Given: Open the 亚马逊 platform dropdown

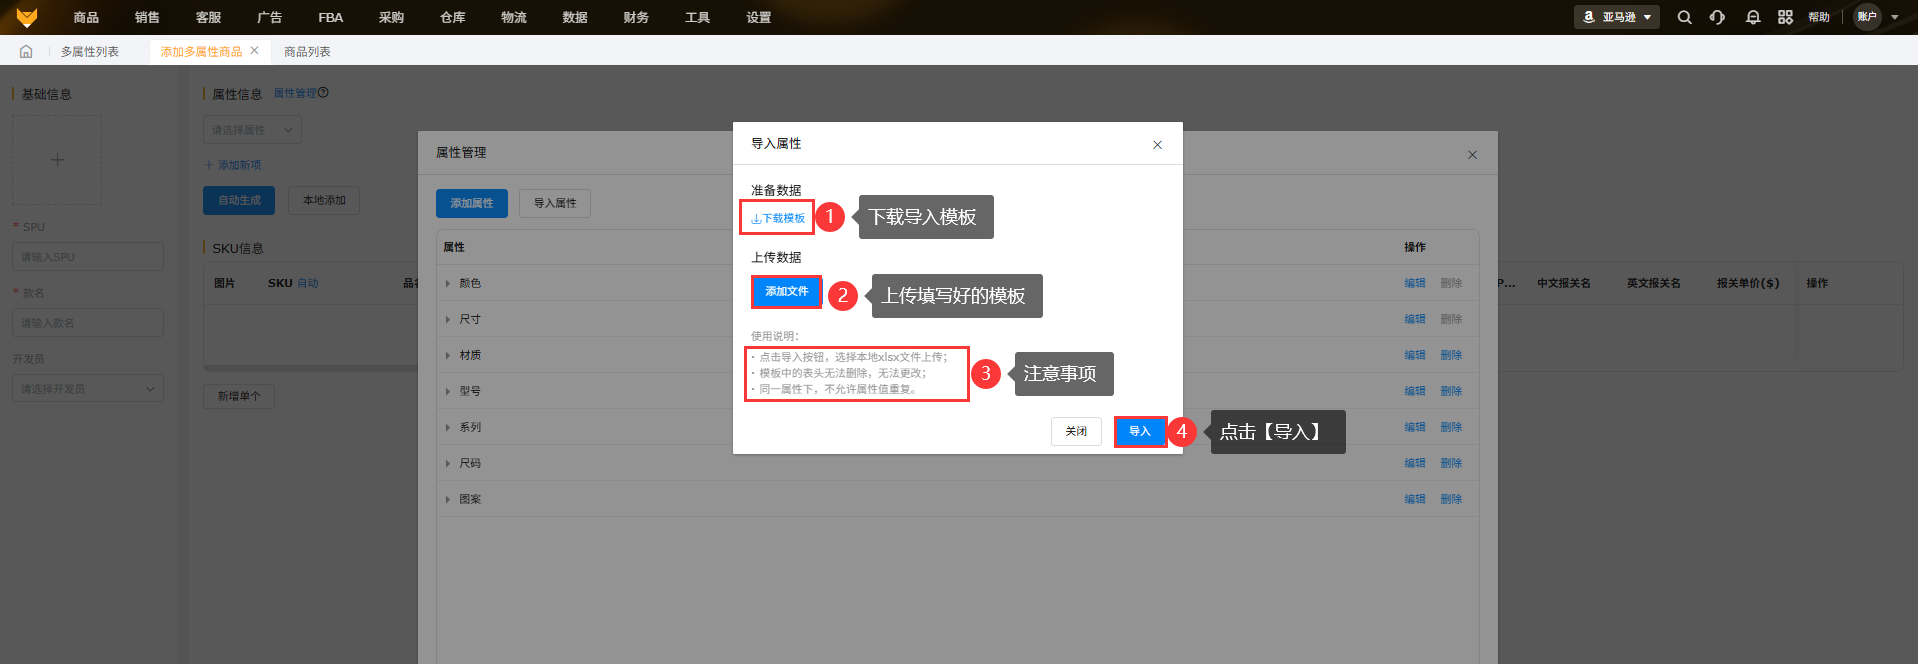Looking at the screenshot, I should point(1617,17).
